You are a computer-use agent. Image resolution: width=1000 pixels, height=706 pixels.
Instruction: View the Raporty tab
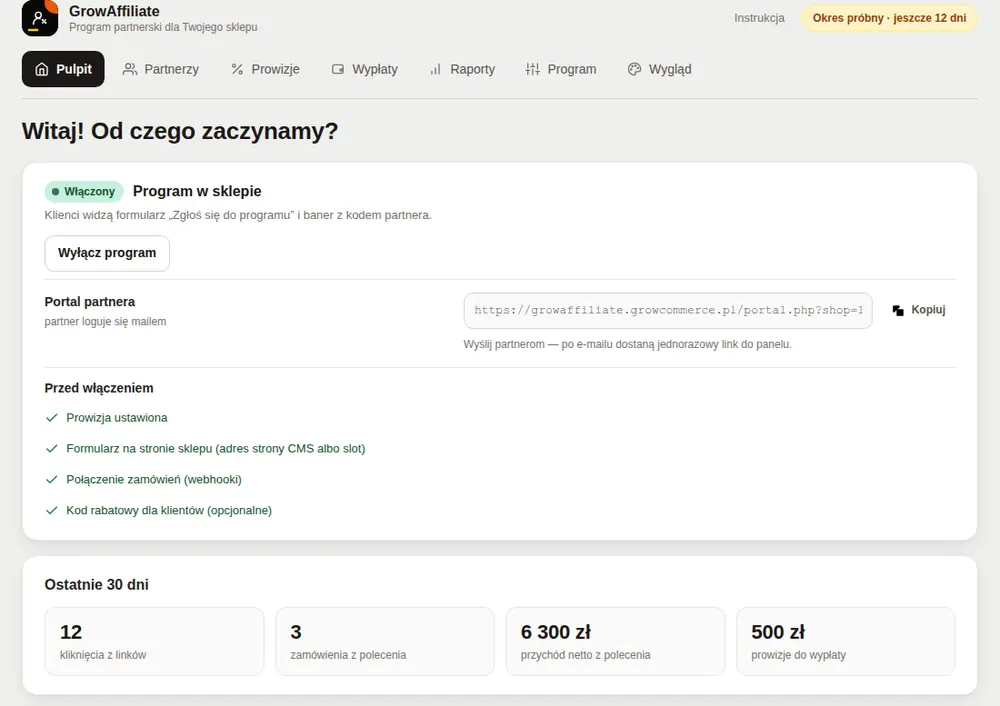point(462,69)
